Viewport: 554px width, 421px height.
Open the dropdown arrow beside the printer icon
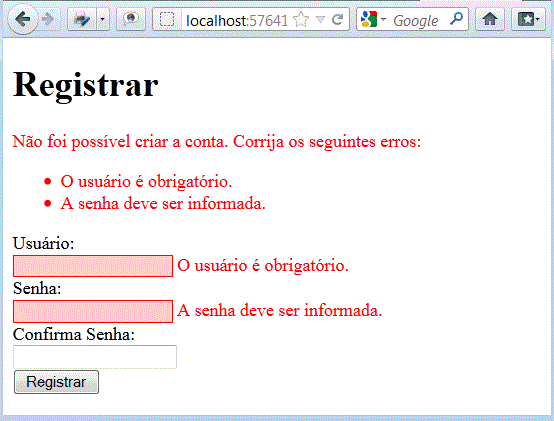point(102,19)
